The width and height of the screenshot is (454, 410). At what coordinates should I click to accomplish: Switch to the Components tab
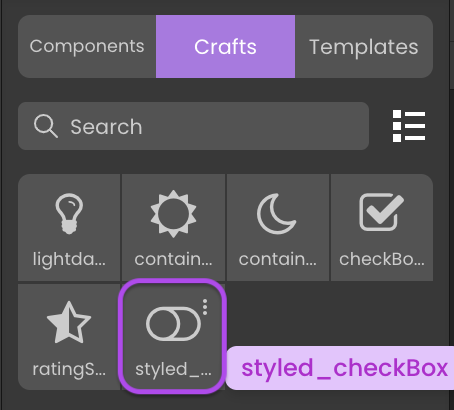(x=87, y=46)
